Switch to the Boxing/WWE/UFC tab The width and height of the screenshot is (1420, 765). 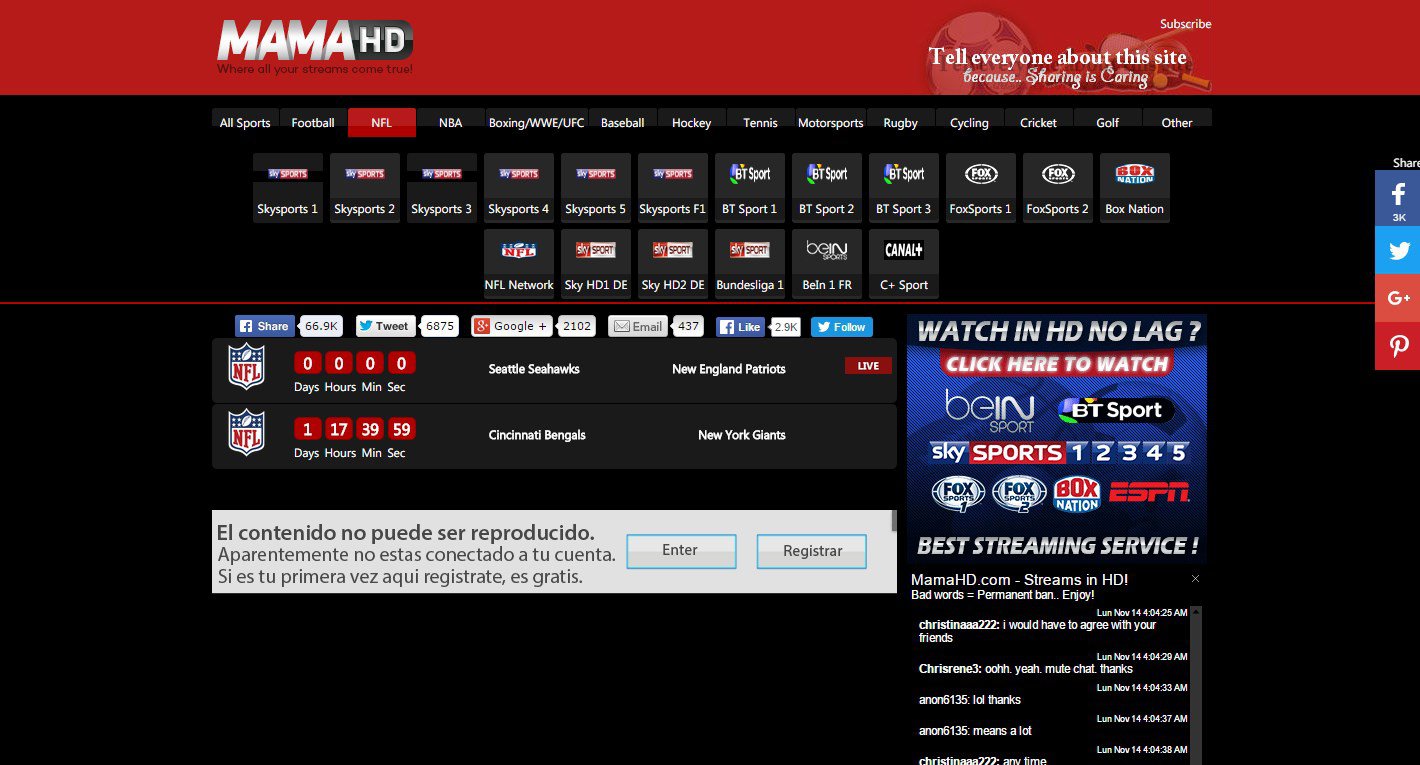coord(536,122)
